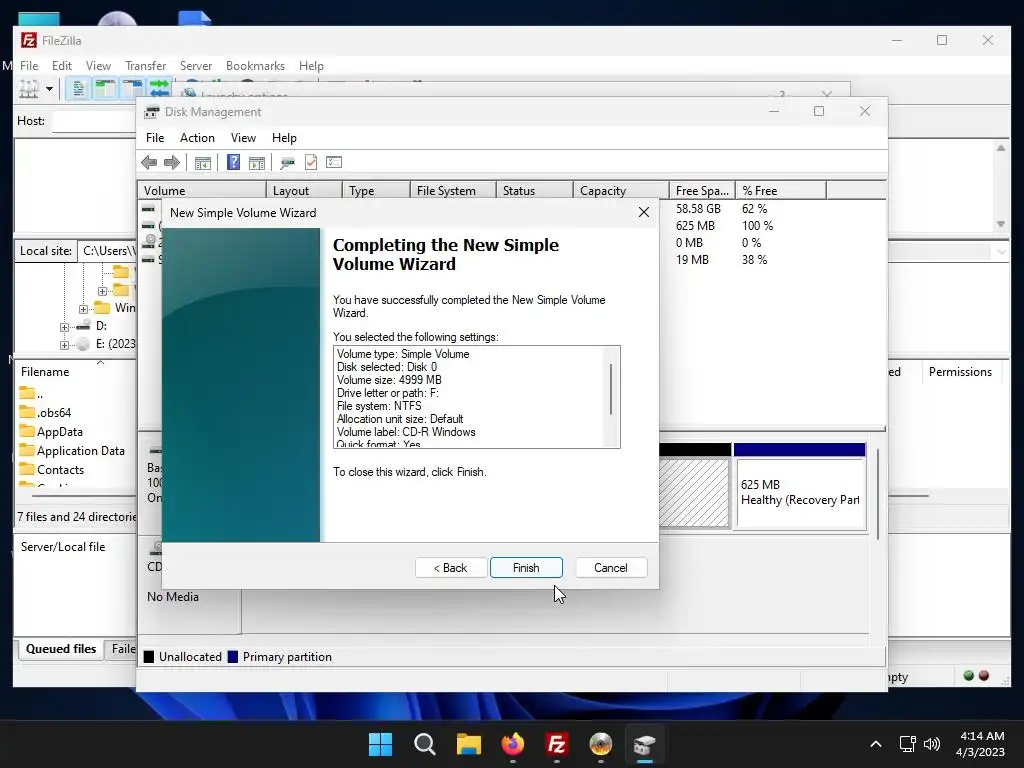Viewport: 1024px width, 768px height.
Task: Open network status tray icon
Action: (x=907, y=744)
